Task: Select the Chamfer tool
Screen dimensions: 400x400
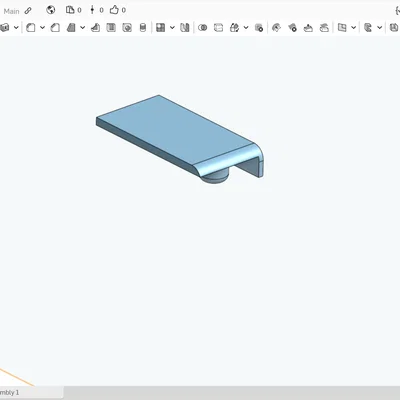Action: click(x=55, y=28)
